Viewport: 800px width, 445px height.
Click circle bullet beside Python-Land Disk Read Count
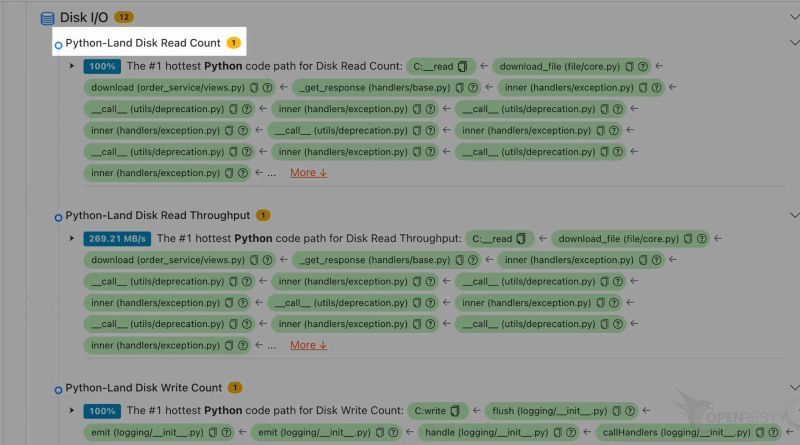(x=58, y=45)
